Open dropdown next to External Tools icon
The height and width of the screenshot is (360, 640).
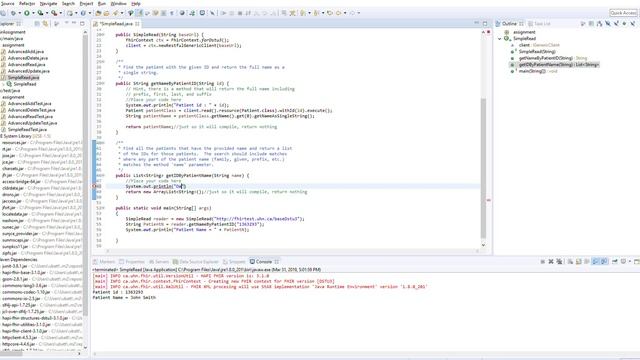tap(61, 13)
